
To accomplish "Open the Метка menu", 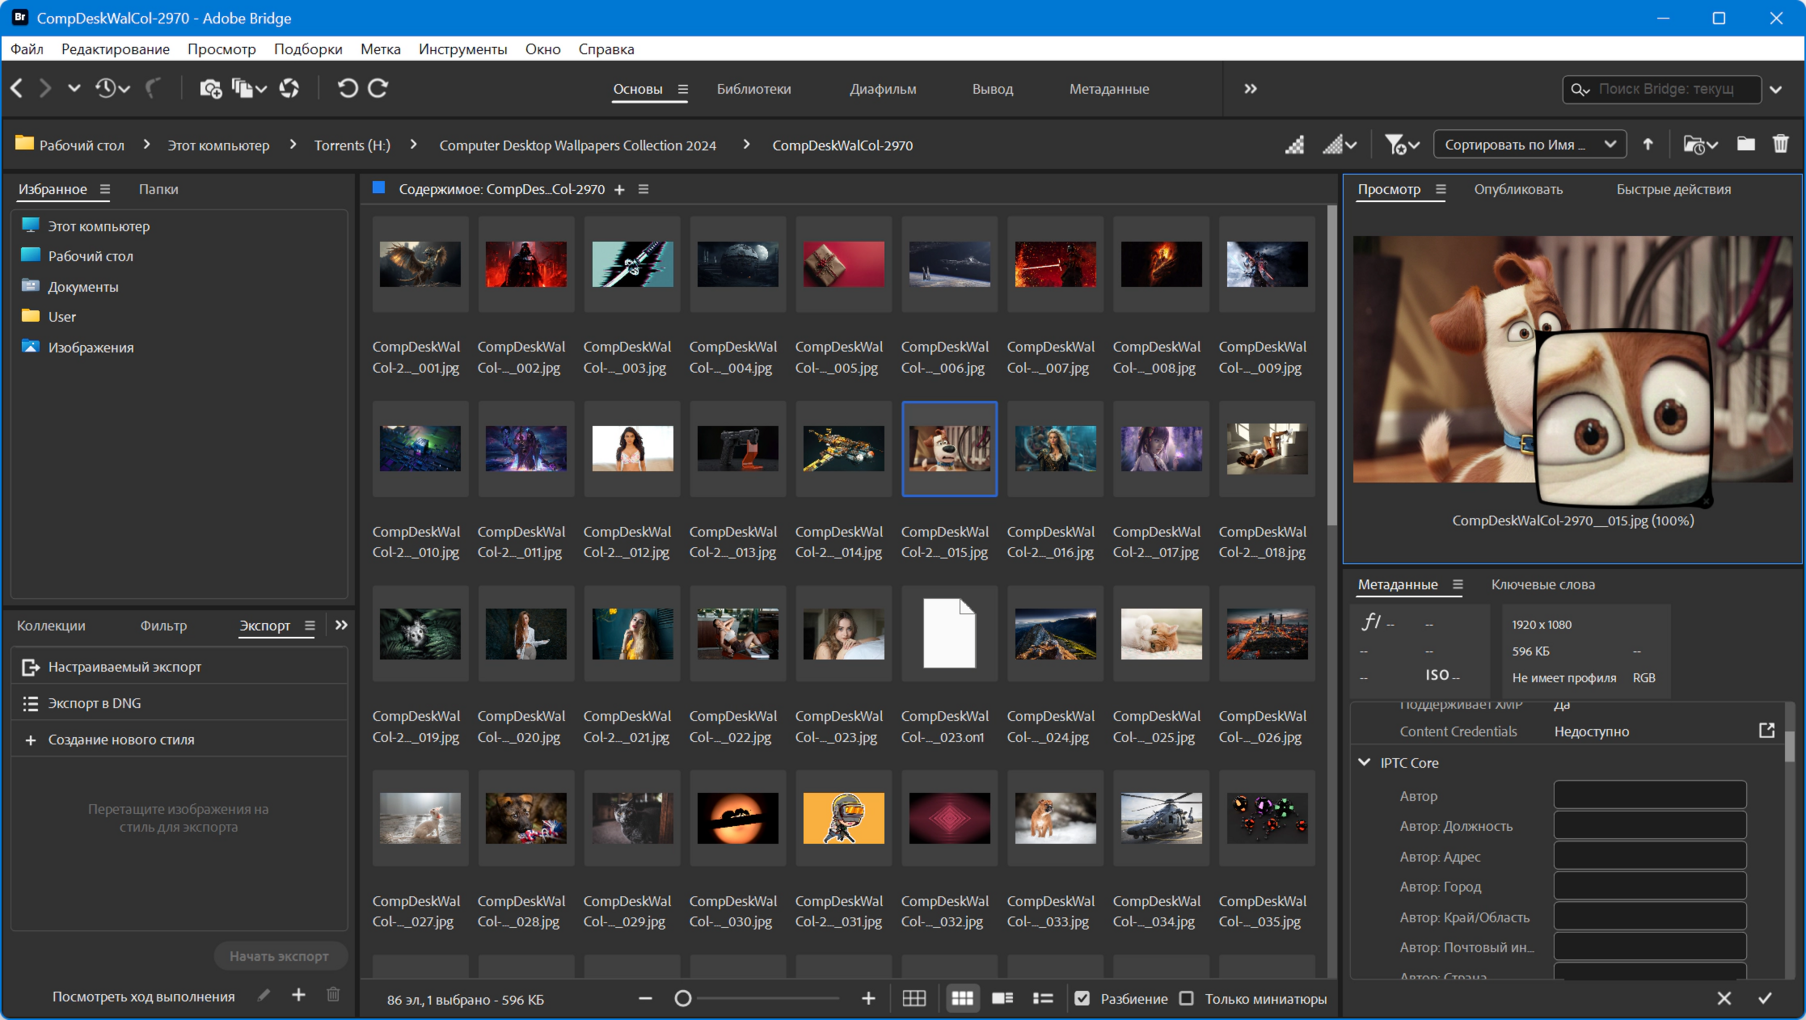I will click(x=380, y=49).
